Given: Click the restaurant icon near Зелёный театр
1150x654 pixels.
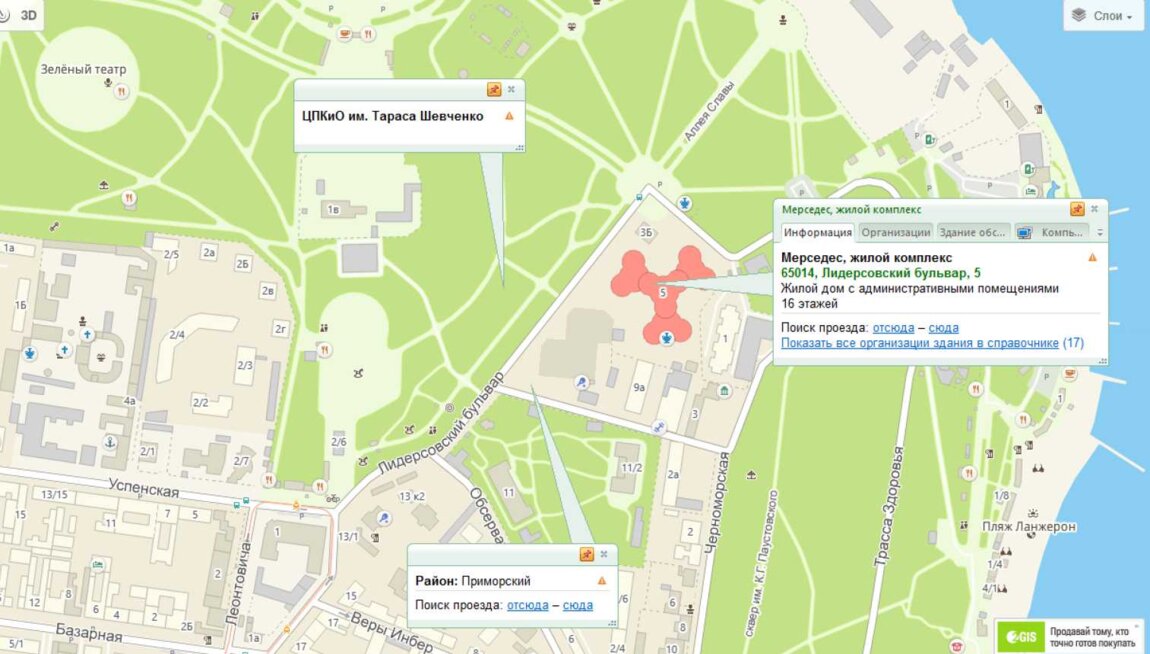Looking at the screenshot, I should [x=120, y=90].
